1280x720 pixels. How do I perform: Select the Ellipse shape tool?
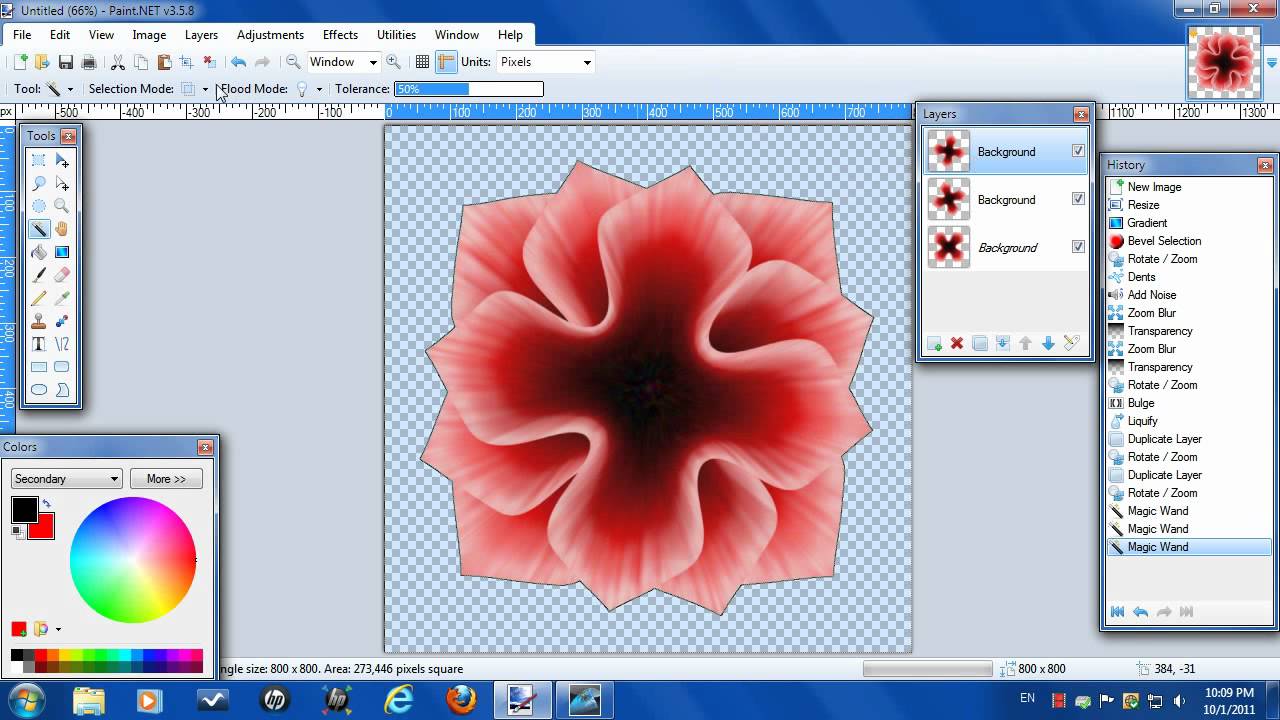click(x=39, y=390)
